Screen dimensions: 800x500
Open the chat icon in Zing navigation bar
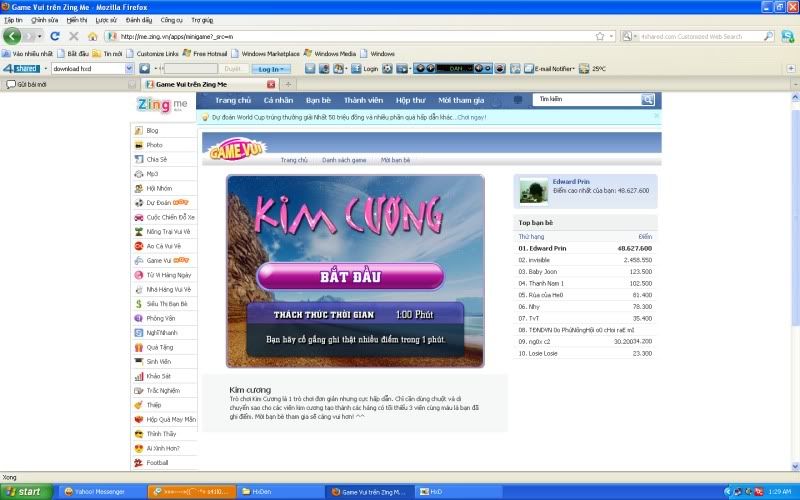(518, 100)
